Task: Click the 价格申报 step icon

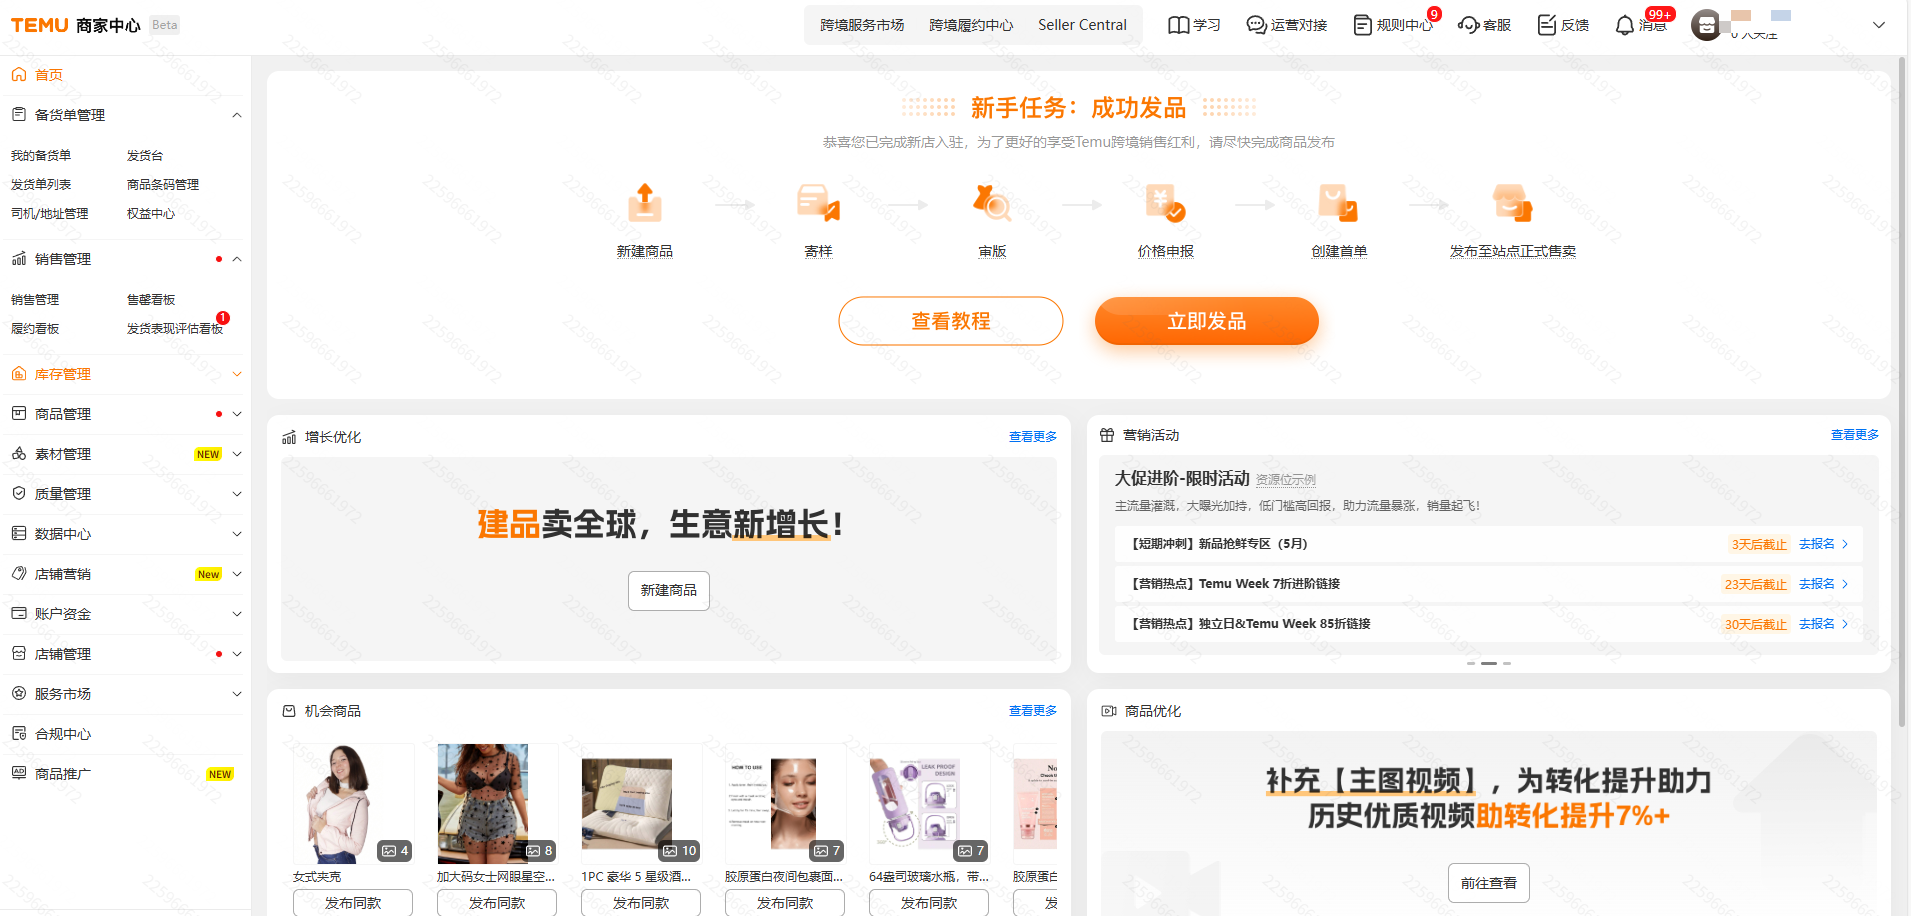Action: [x=1165, y=203]
